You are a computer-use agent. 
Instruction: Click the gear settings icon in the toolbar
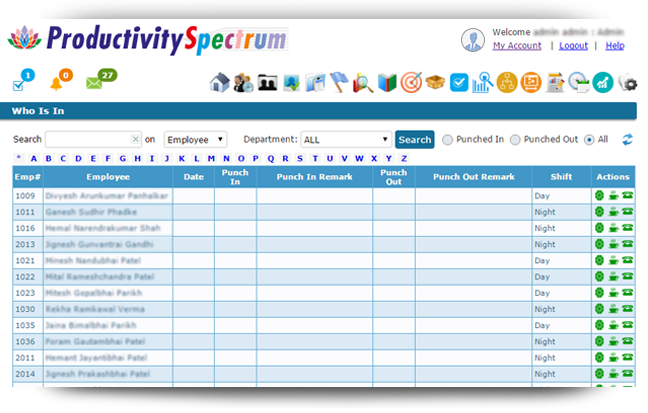pyautogui.click(x=628, y=82)
